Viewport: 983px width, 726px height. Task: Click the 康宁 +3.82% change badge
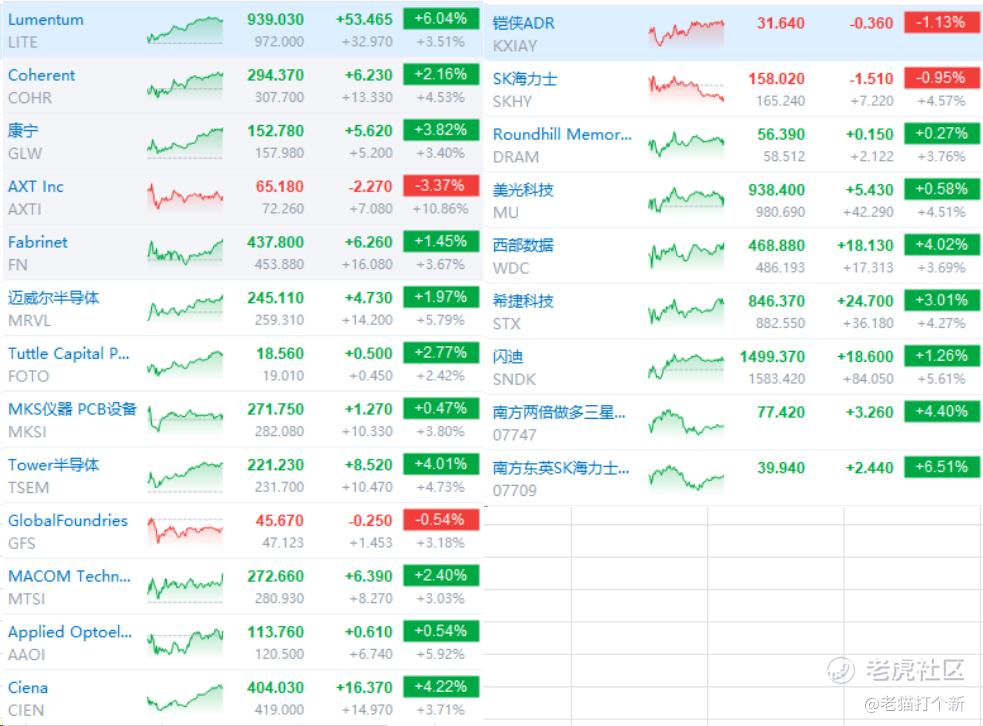[x=441, y=130]
